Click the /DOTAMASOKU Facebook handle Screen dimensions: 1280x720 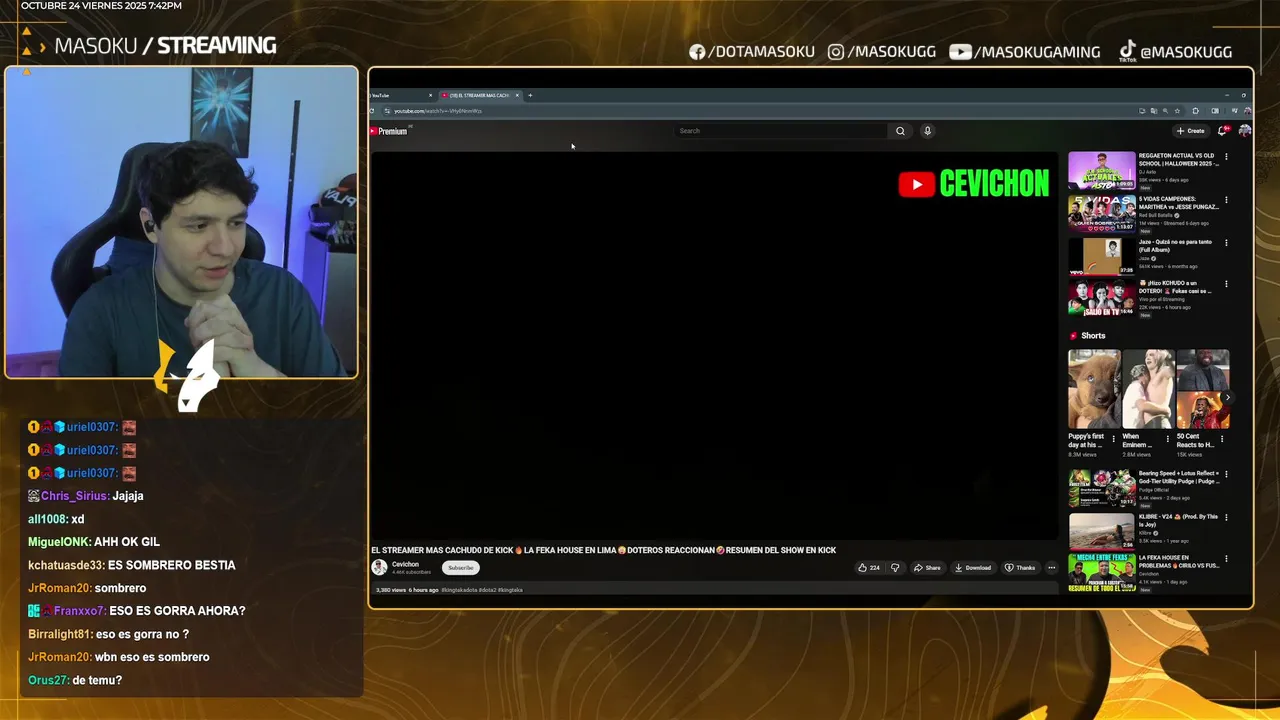pos(752,52)
